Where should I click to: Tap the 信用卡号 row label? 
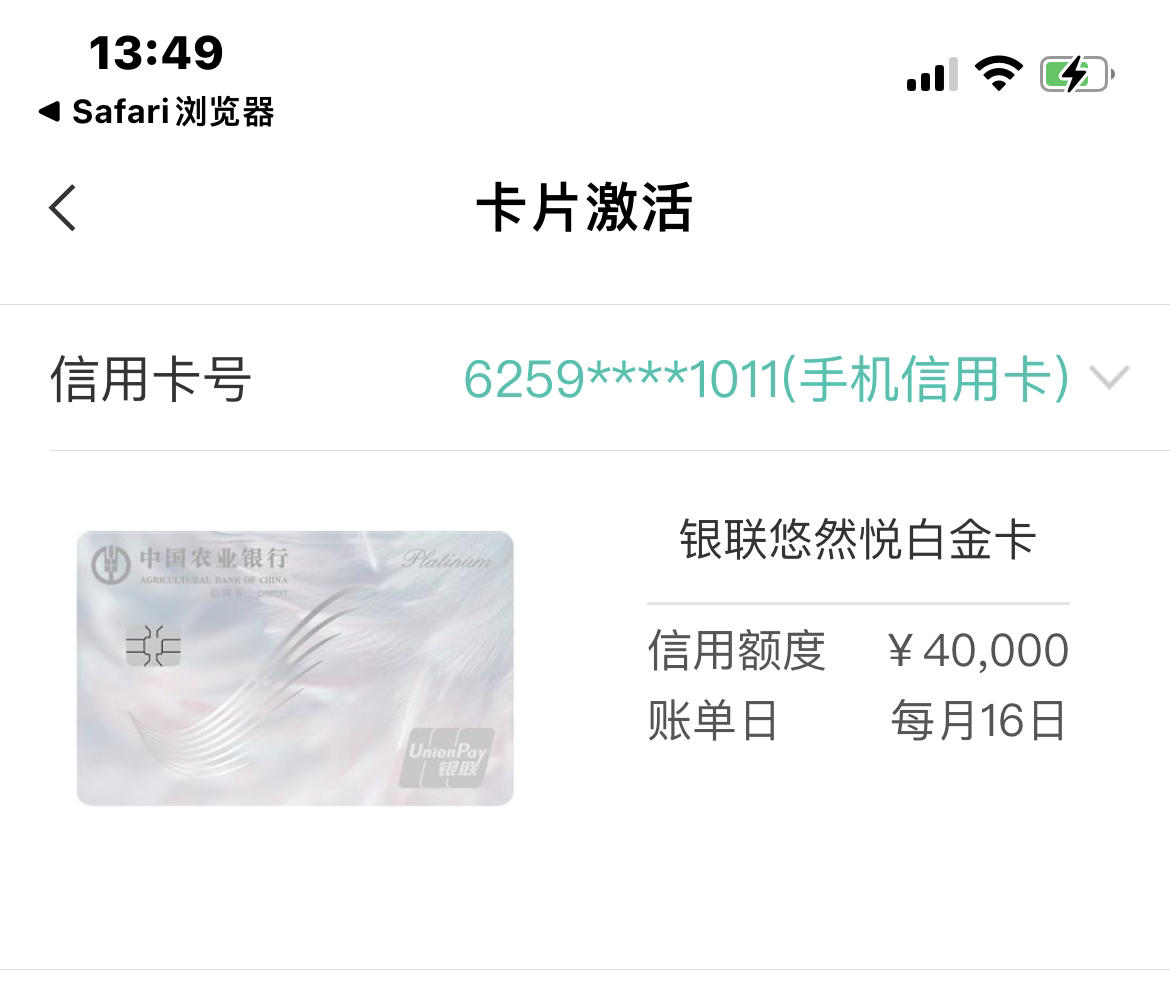pos(151,379)
